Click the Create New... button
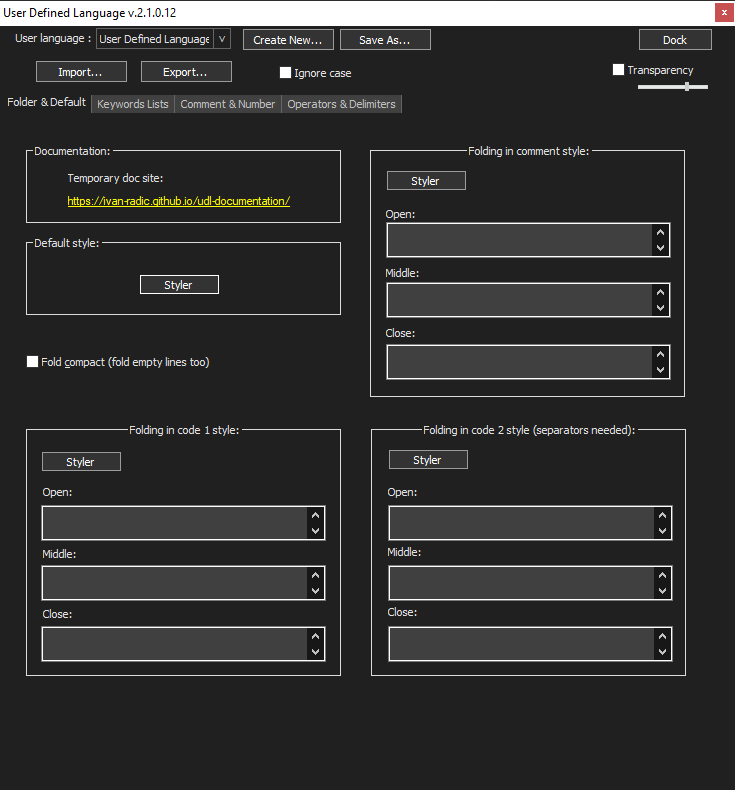The height and width of the screenshot is (790, 735). click(x=288, y=40)
